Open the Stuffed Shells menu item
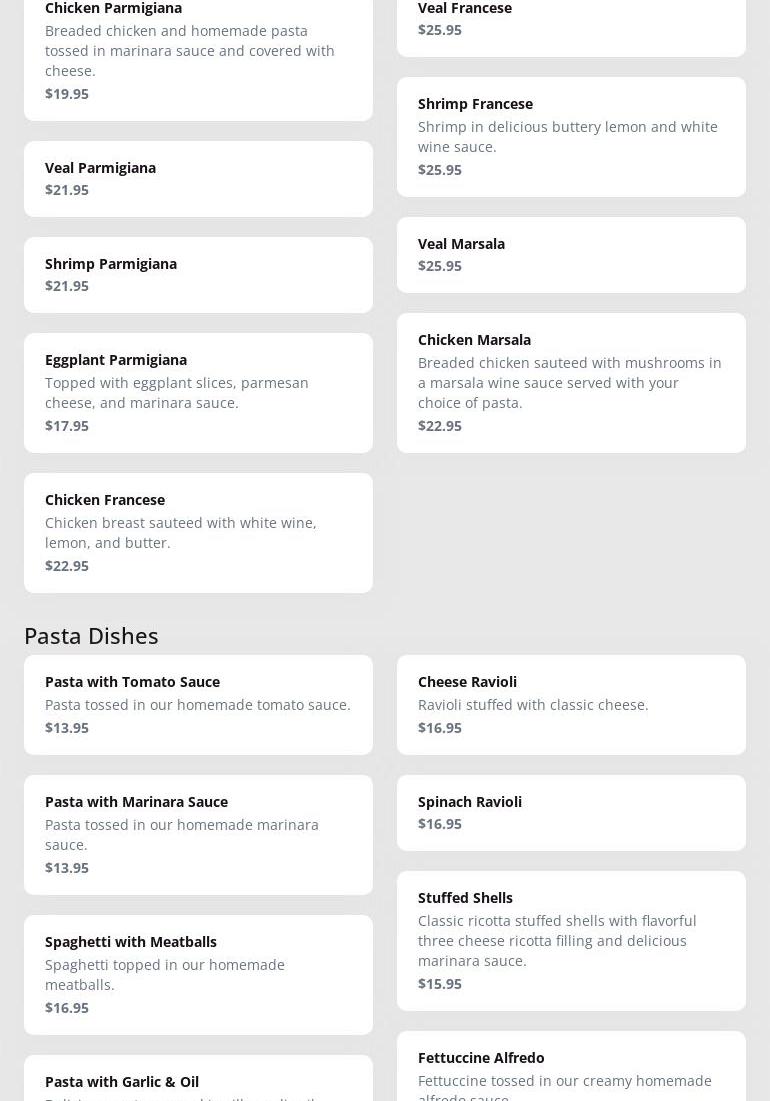Screen dimensions: 770x1101 (x=571, y=941)
